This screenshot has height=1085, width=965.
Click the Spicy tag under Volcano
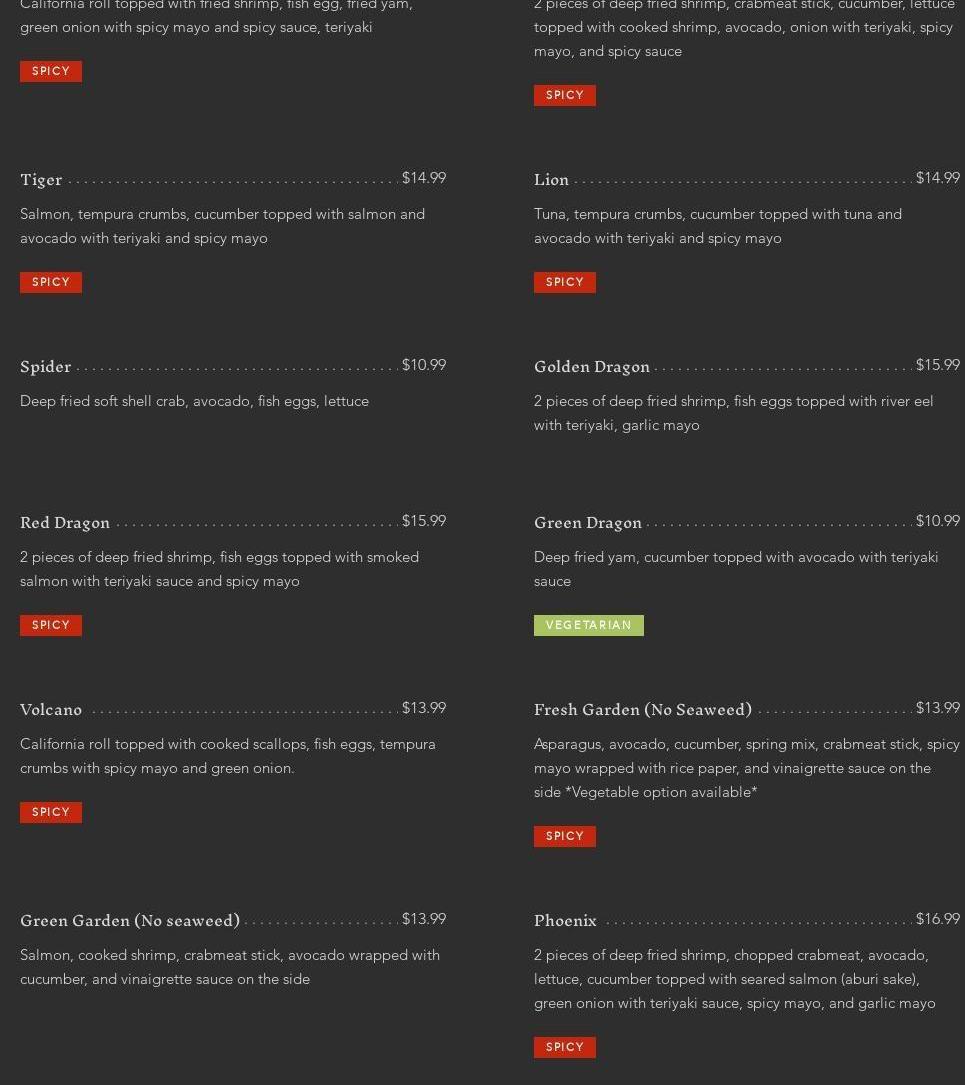(x=50, y=812)
